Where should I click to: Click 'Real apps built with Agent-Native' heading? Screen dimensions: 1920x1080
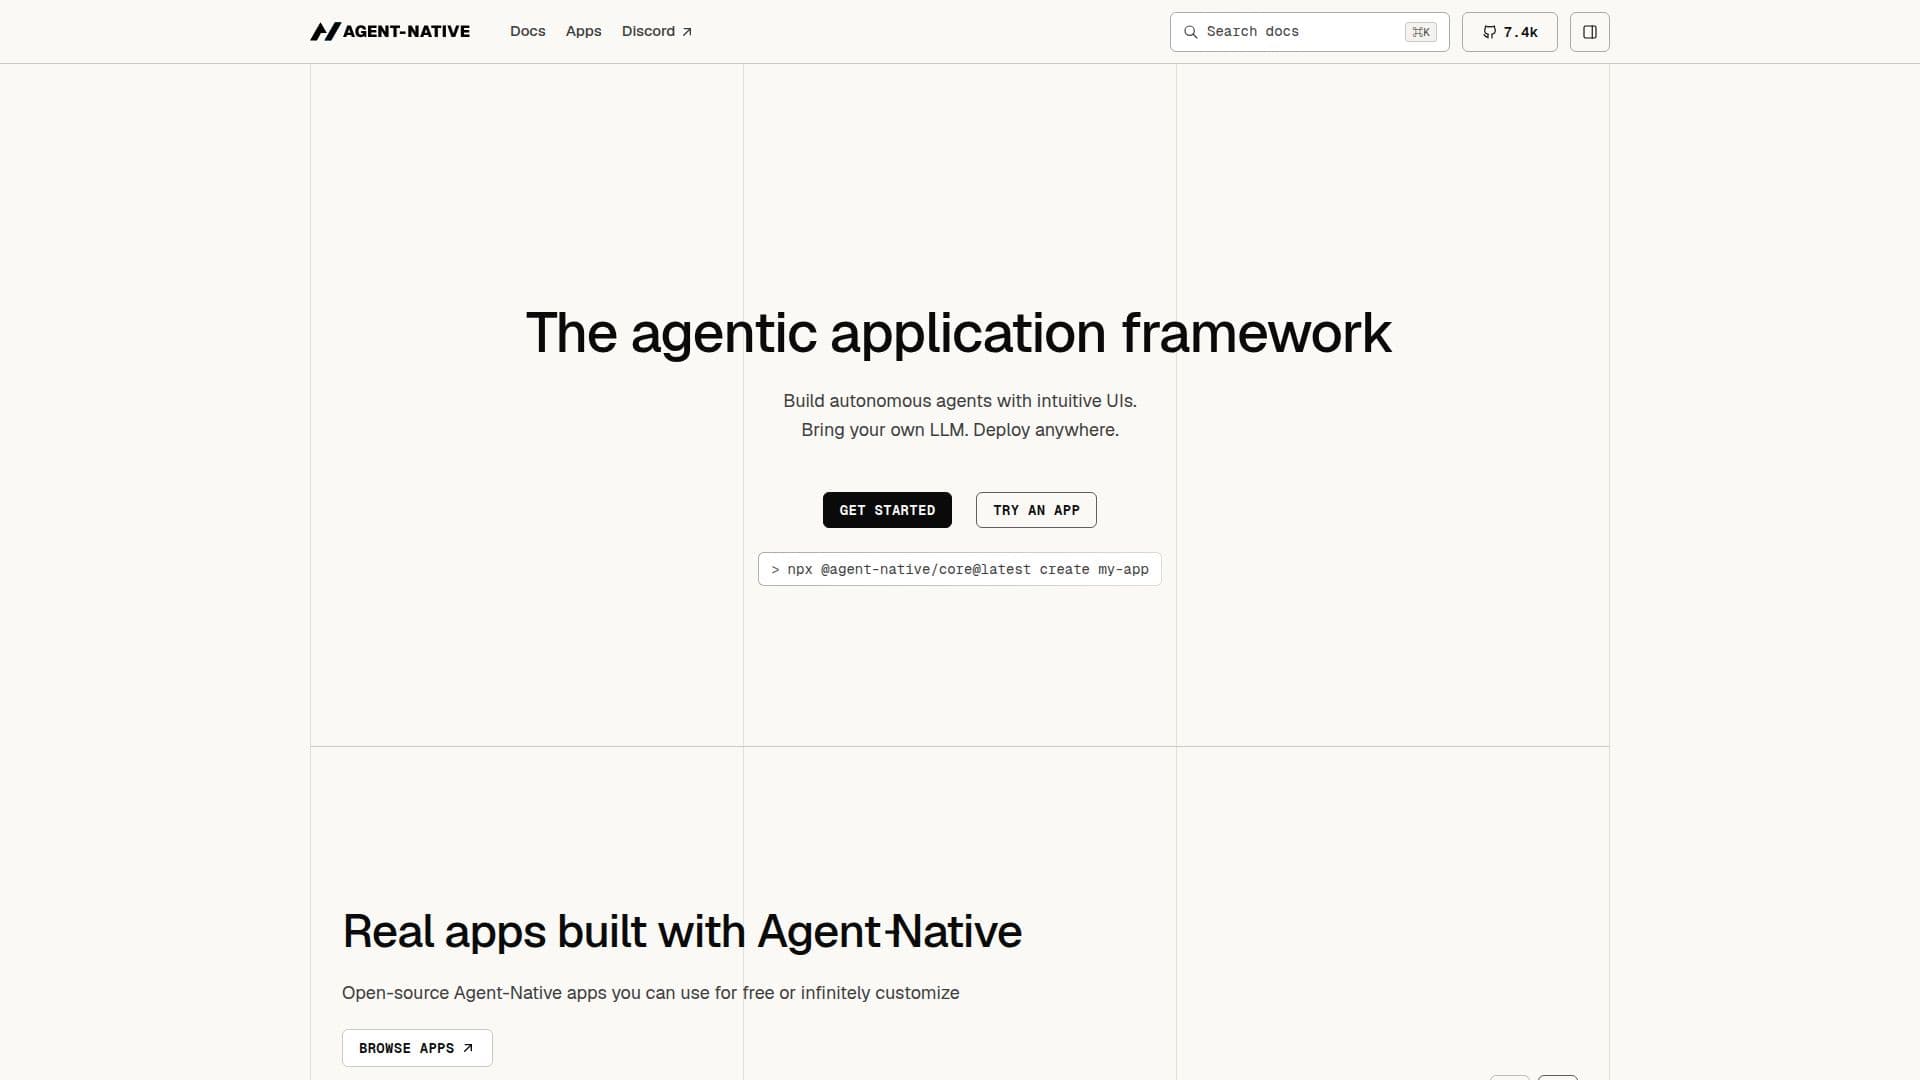click(x=682, y=931)
